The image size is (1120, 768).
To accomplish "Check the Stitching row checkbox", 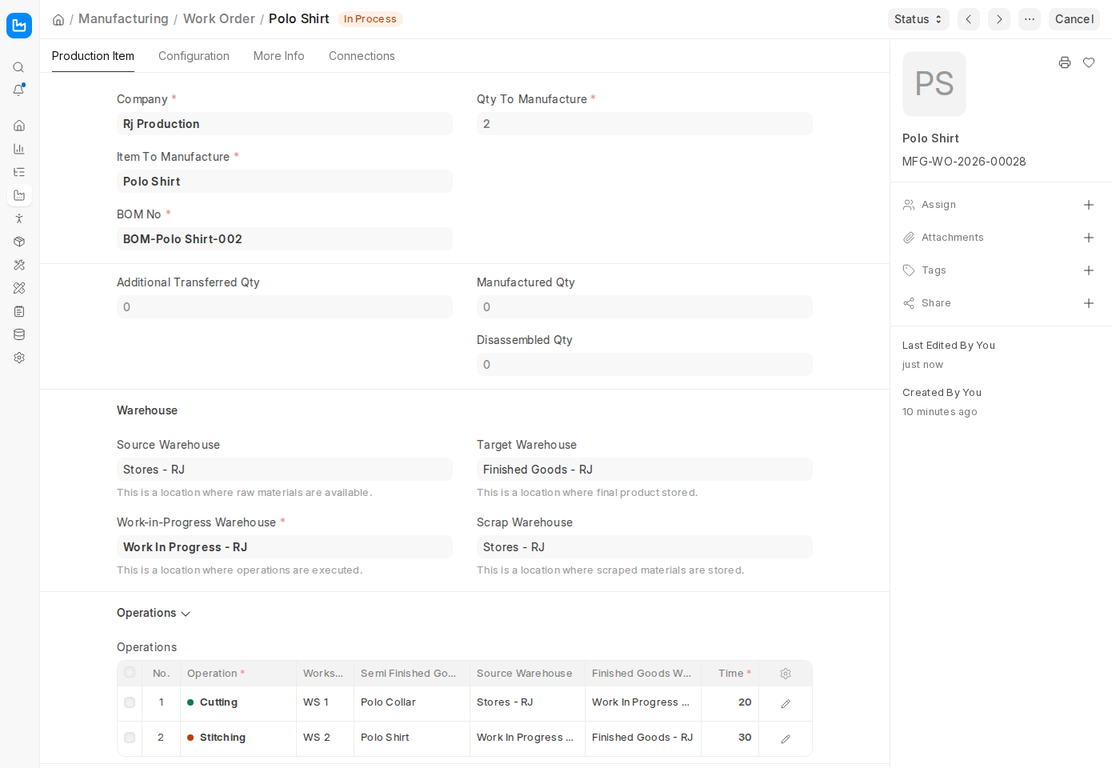I will pos(129,737).
